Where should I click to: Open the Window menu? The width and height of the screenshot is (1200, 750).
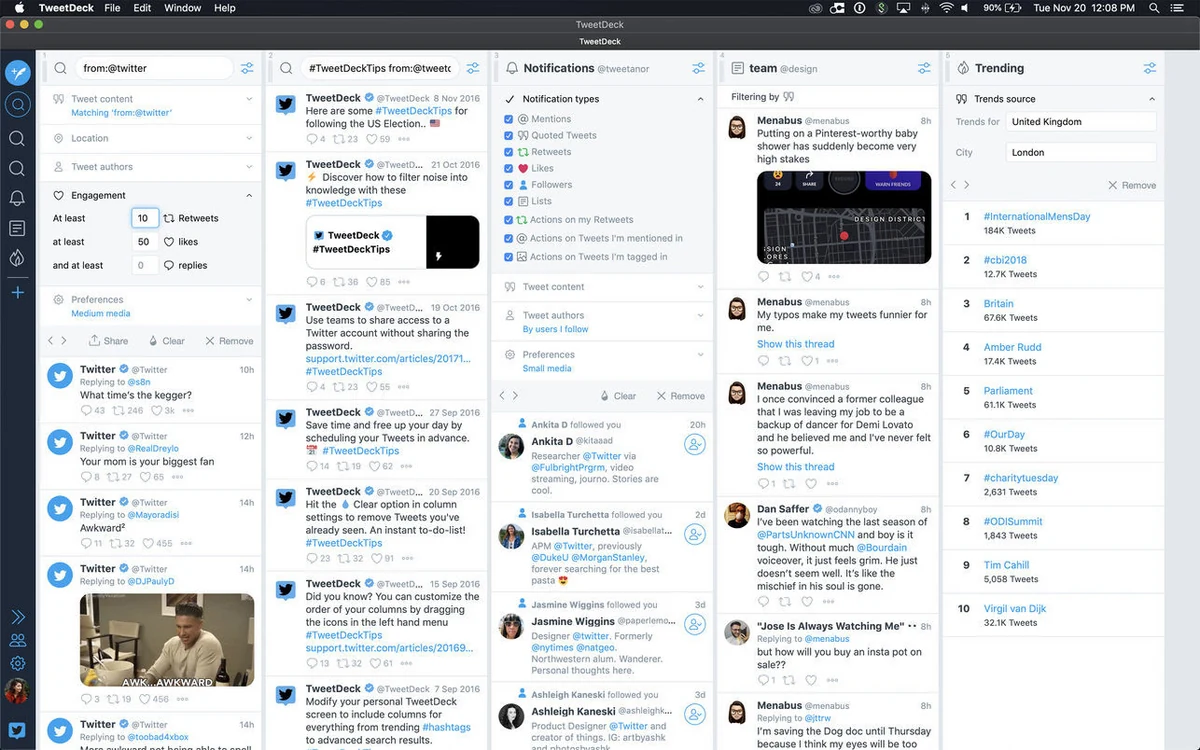point(182,8)
